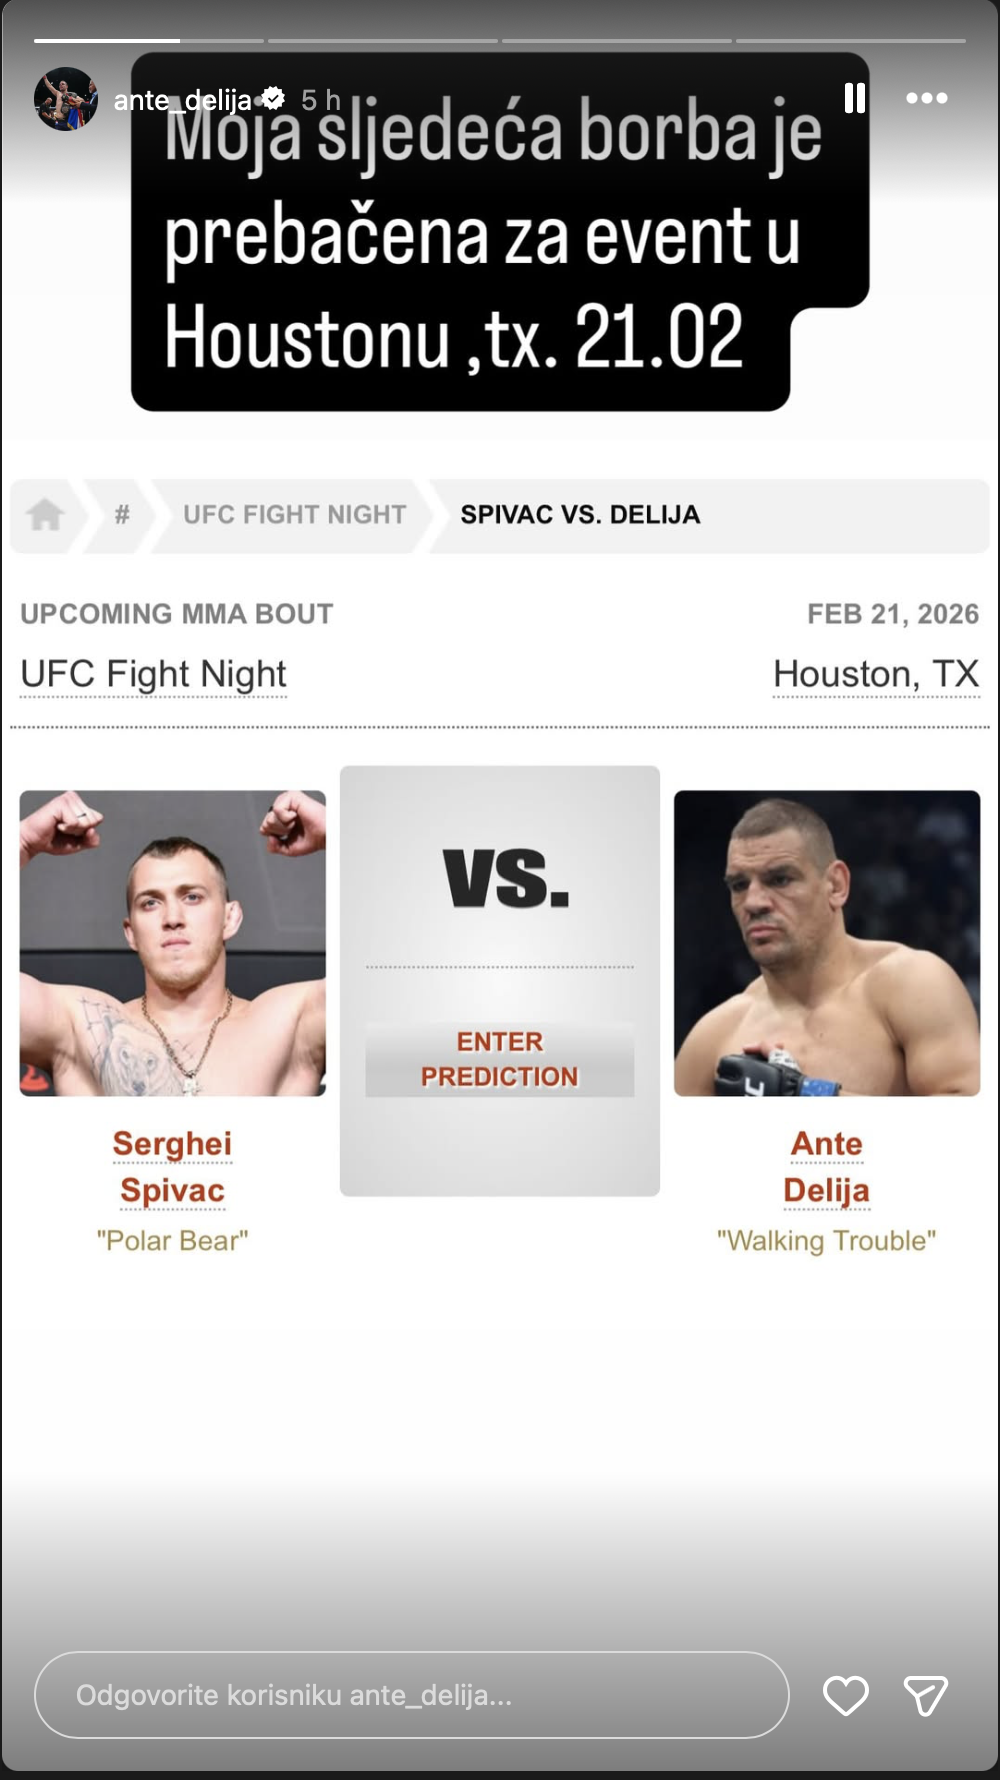Open the UFC Fight Night event link
Image resolution: width=1000 pixels, height=1780 pixels.
point(153,675)
